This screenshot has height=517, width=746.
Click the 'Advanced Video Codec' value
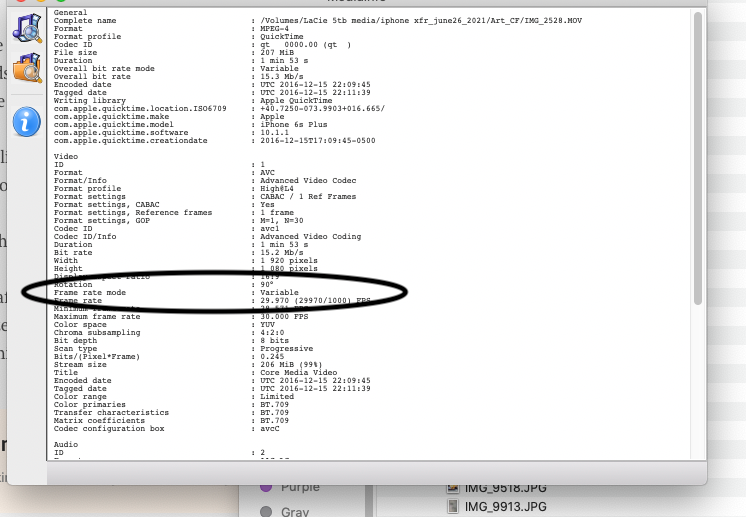click(x=308, y=180)
